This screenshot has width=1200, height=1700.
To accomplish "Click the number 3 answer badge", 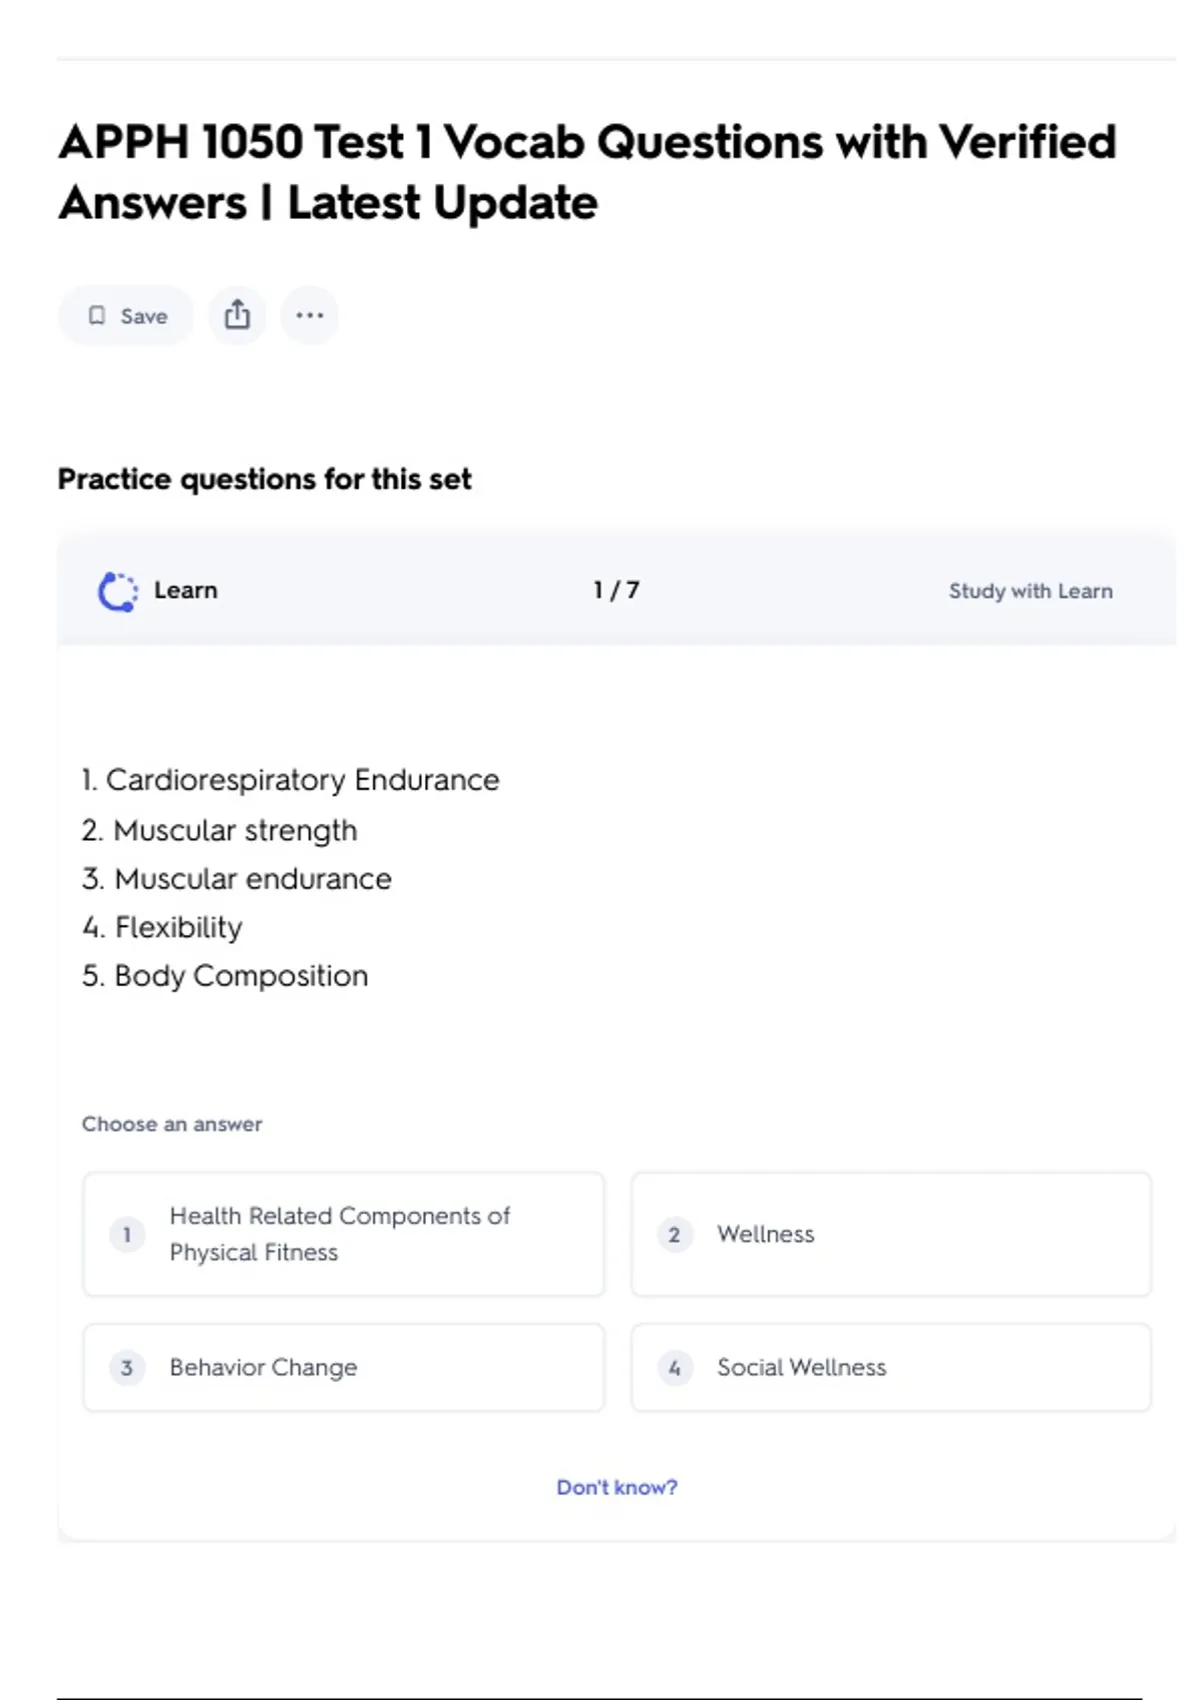I will (127, 1367).
